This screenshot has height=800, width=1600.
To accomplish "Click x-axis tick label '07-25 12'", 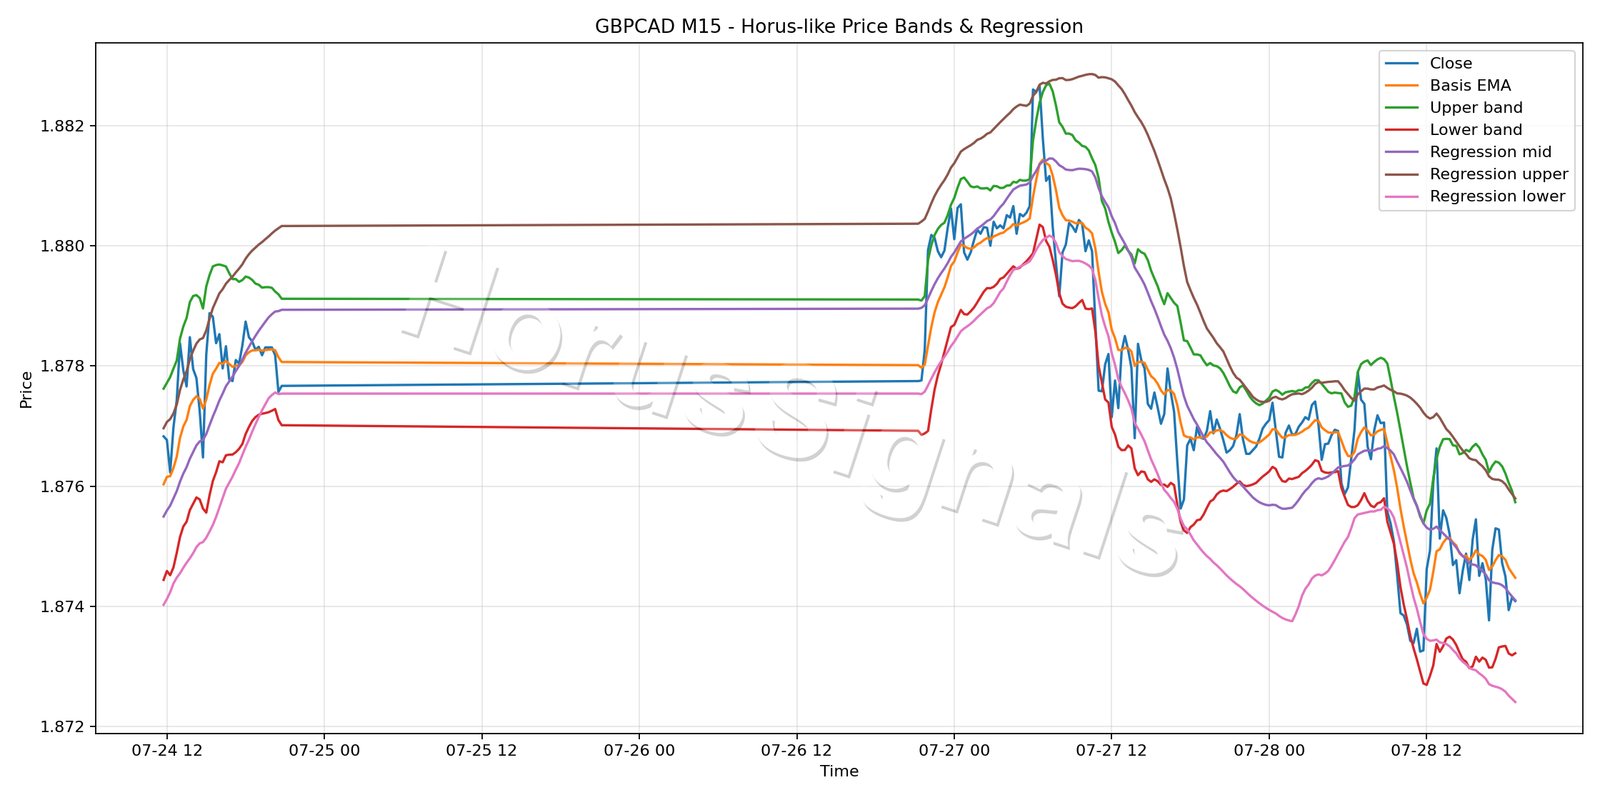I will [x=481, y=750].
